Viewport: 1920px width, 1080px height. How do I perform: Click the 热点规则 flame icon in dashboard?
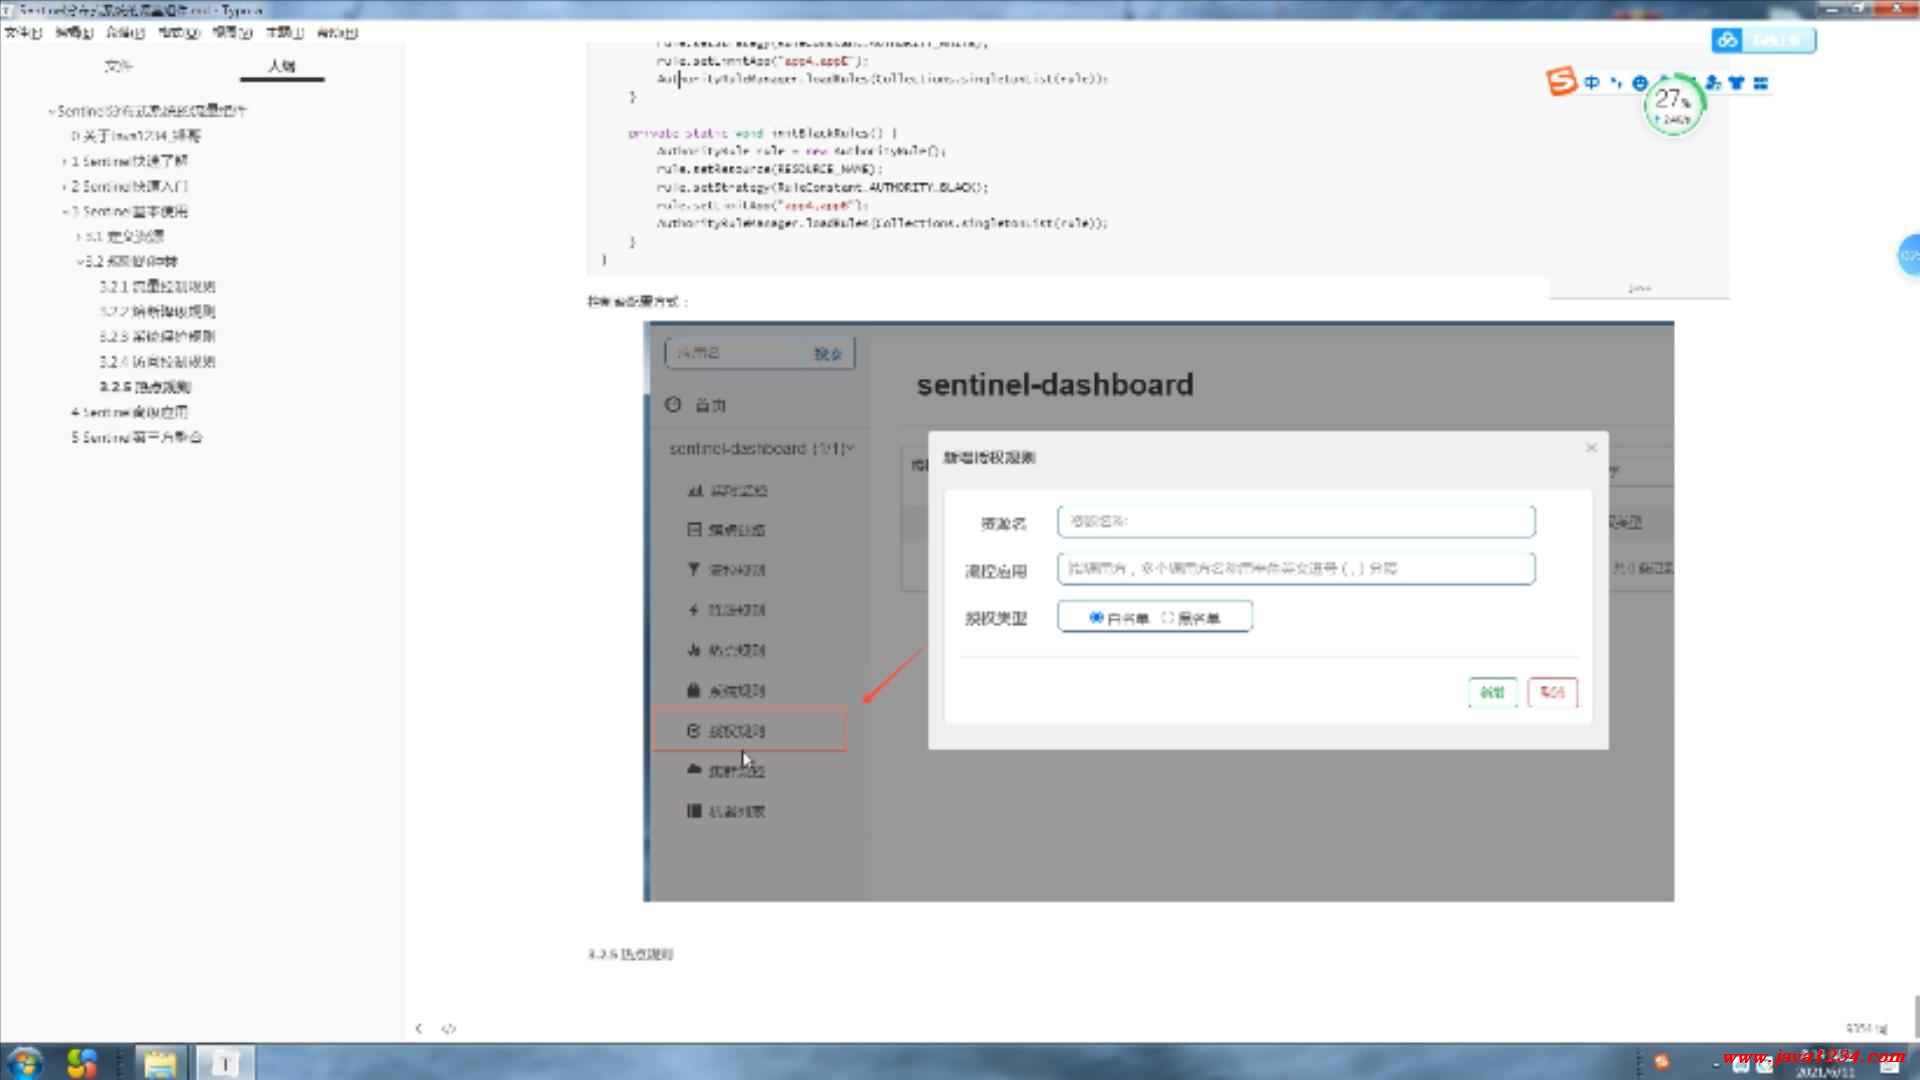[694, 649]
